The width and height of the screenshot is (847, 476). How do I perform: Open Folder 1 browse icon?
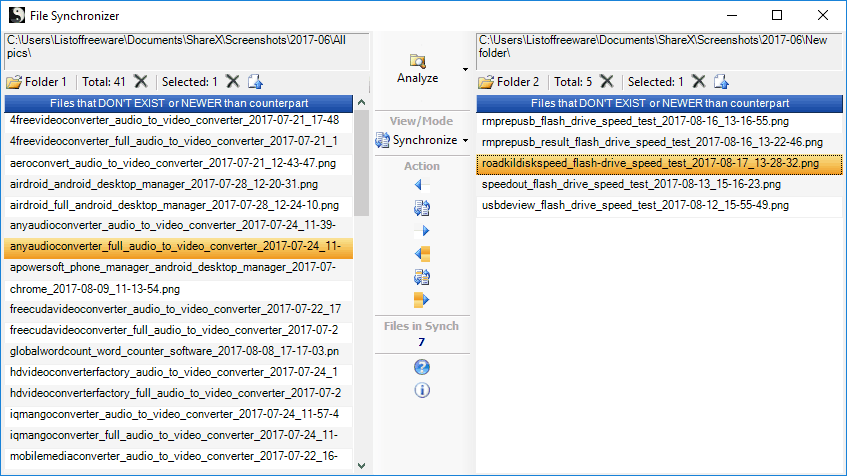(x=14, y=82)
